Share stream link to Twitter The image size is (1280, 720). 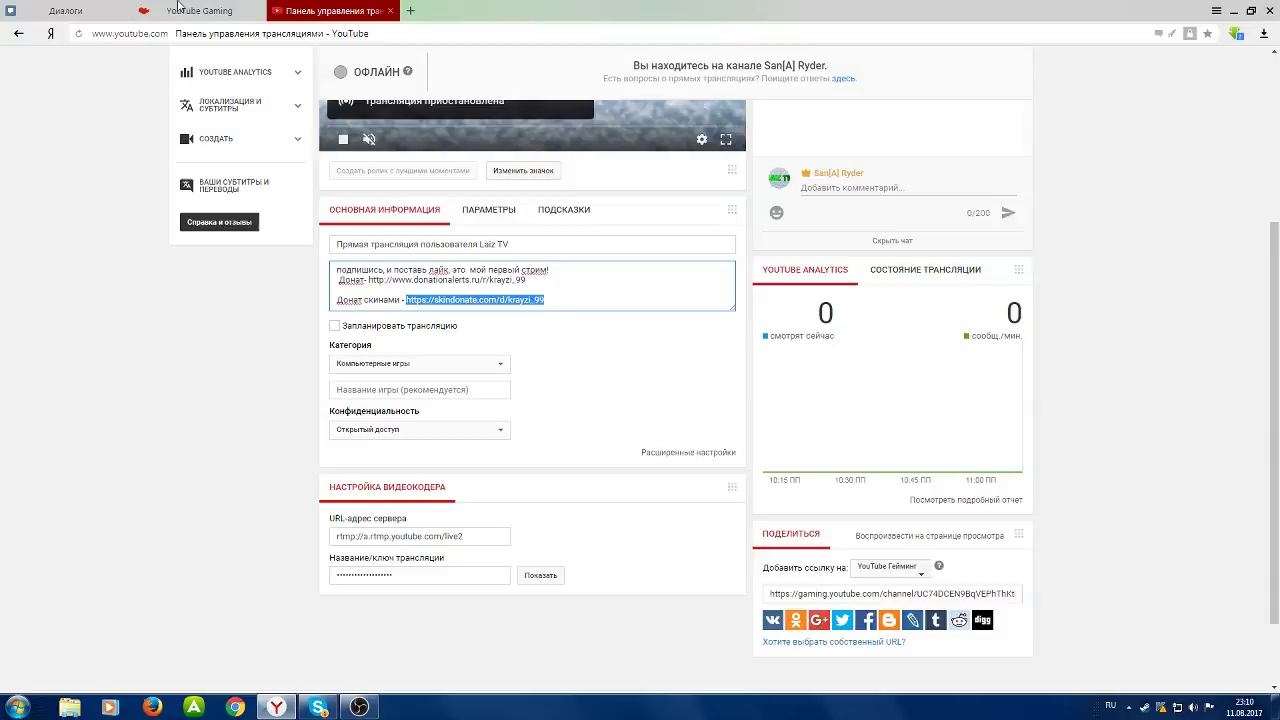click(843, 620)
